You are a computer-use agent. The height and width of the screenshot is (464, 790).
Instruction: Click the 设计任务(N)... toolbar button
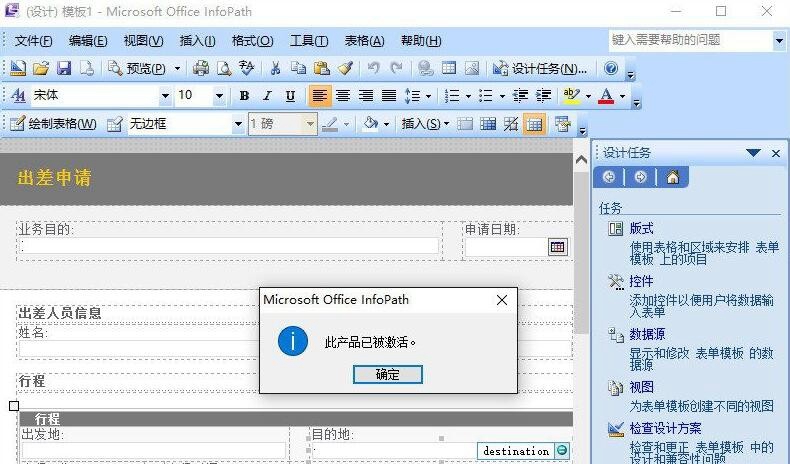(x=540, y=68)
